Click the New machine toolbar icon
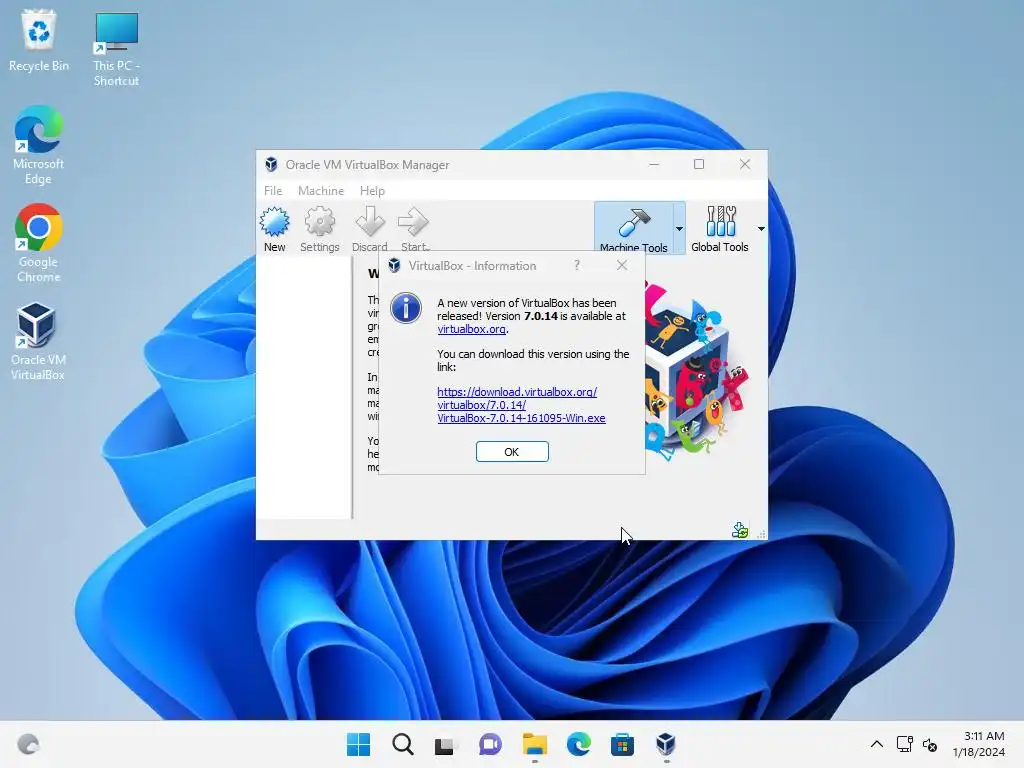The width and height of the screenshot is (1024, 768). pos(274,229)
